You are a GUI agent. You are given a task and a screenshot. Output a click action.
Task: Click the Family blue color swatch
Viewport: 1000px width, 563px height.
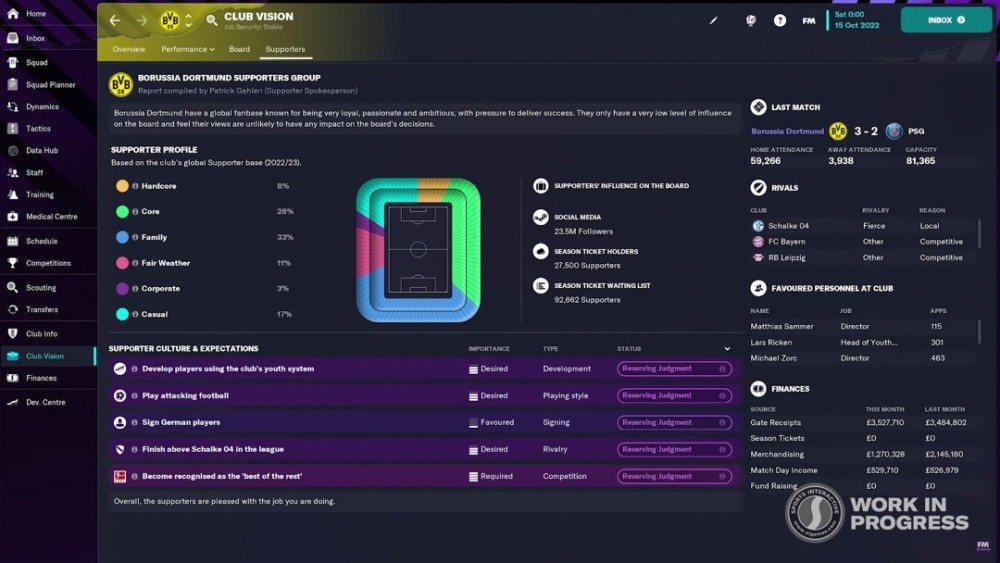pyautogui.click(x=122, y=237)
